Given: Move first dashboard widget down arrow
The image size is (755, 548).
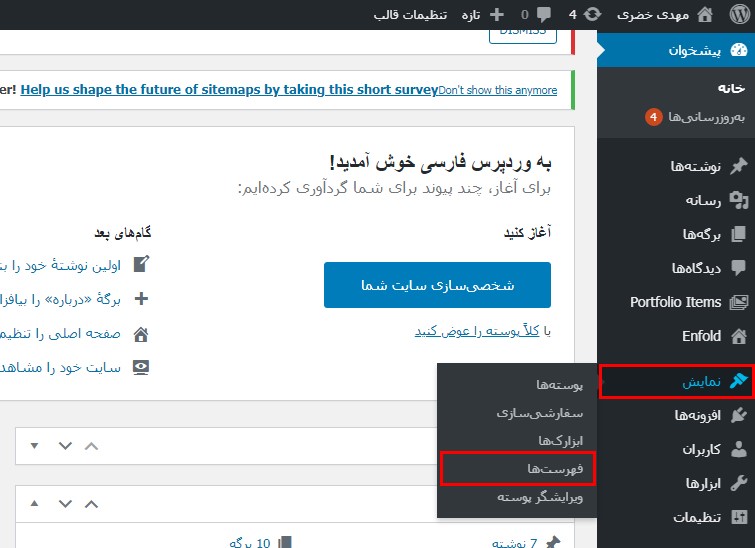Looking at the screenshot, I should 65,446.
